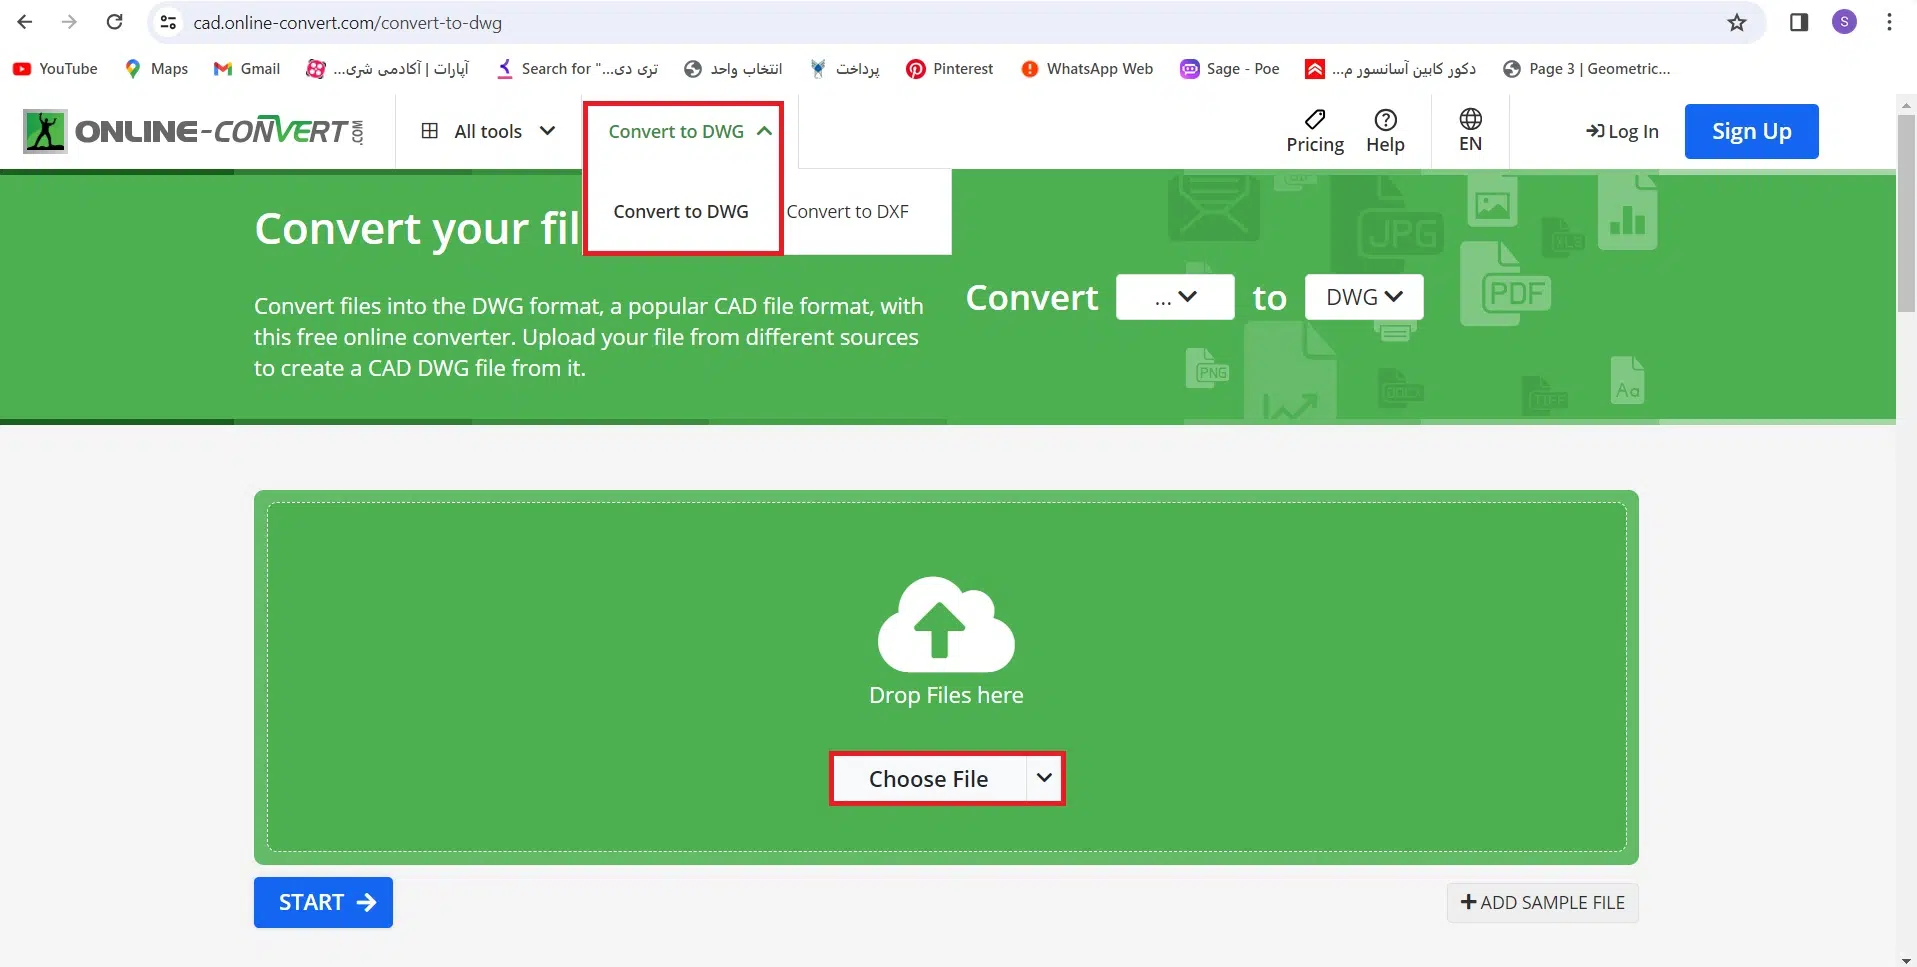Click the Online-Convert logo
Viewport: 1917px width, 967px height.
coord(194,131)
